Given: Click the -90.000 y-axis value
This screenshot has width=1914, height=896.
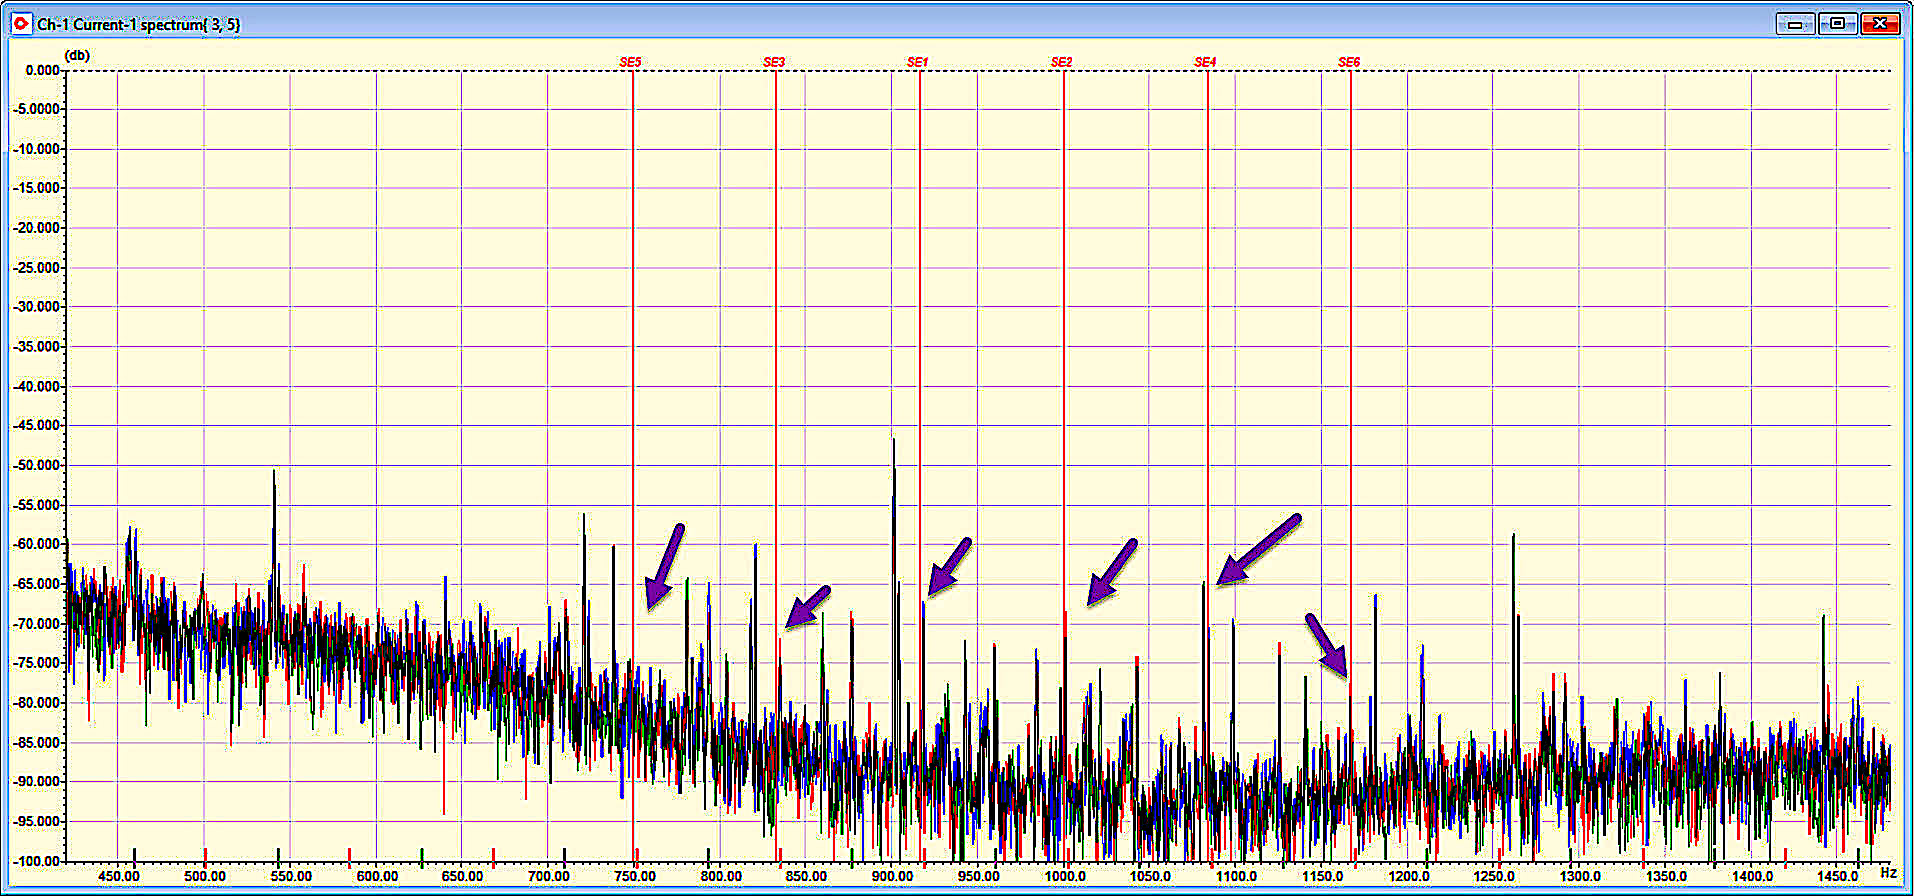Looking at the screenshot, I should pos(37,782).
